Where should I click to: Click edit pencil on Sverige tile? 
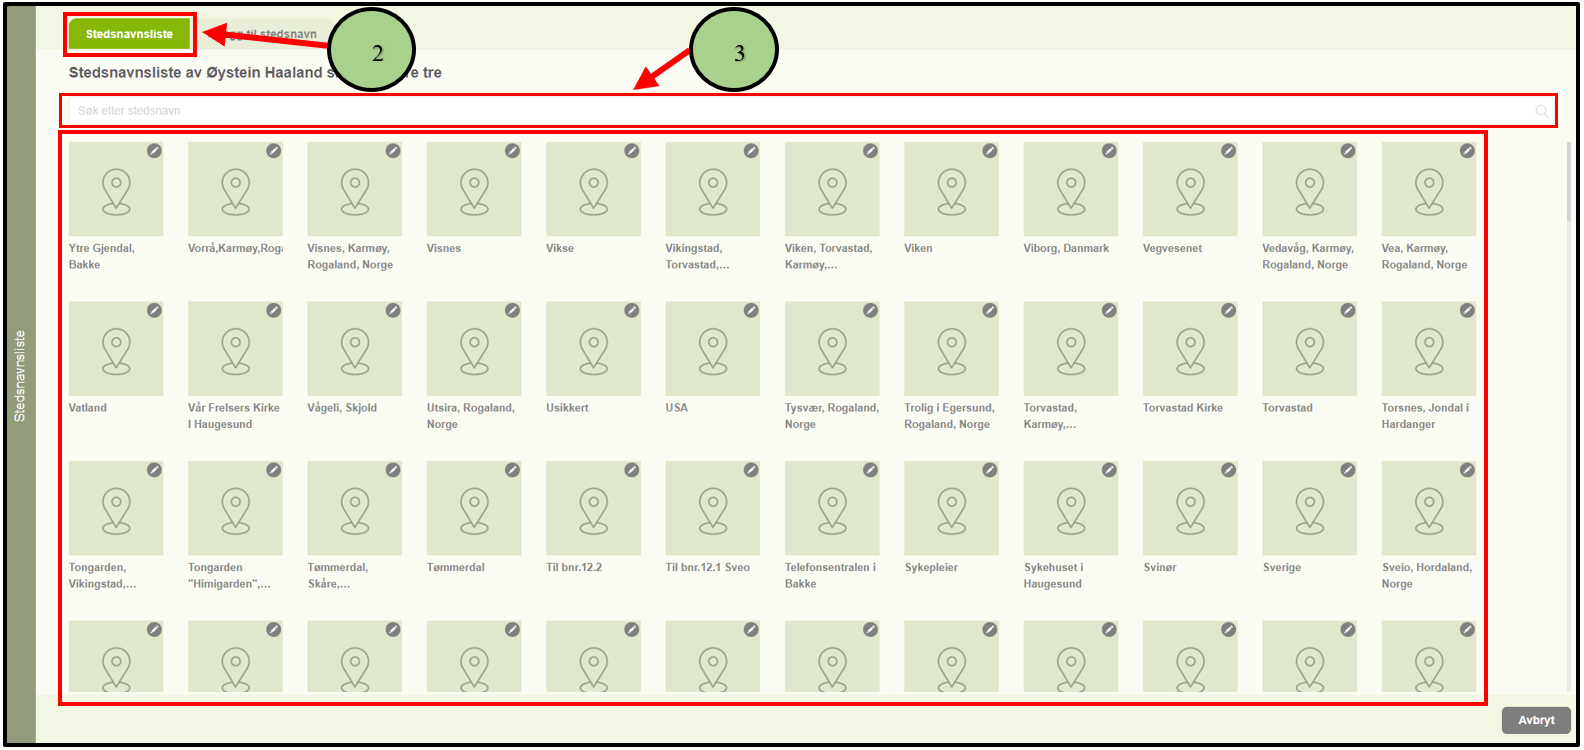click(1348, 470)
